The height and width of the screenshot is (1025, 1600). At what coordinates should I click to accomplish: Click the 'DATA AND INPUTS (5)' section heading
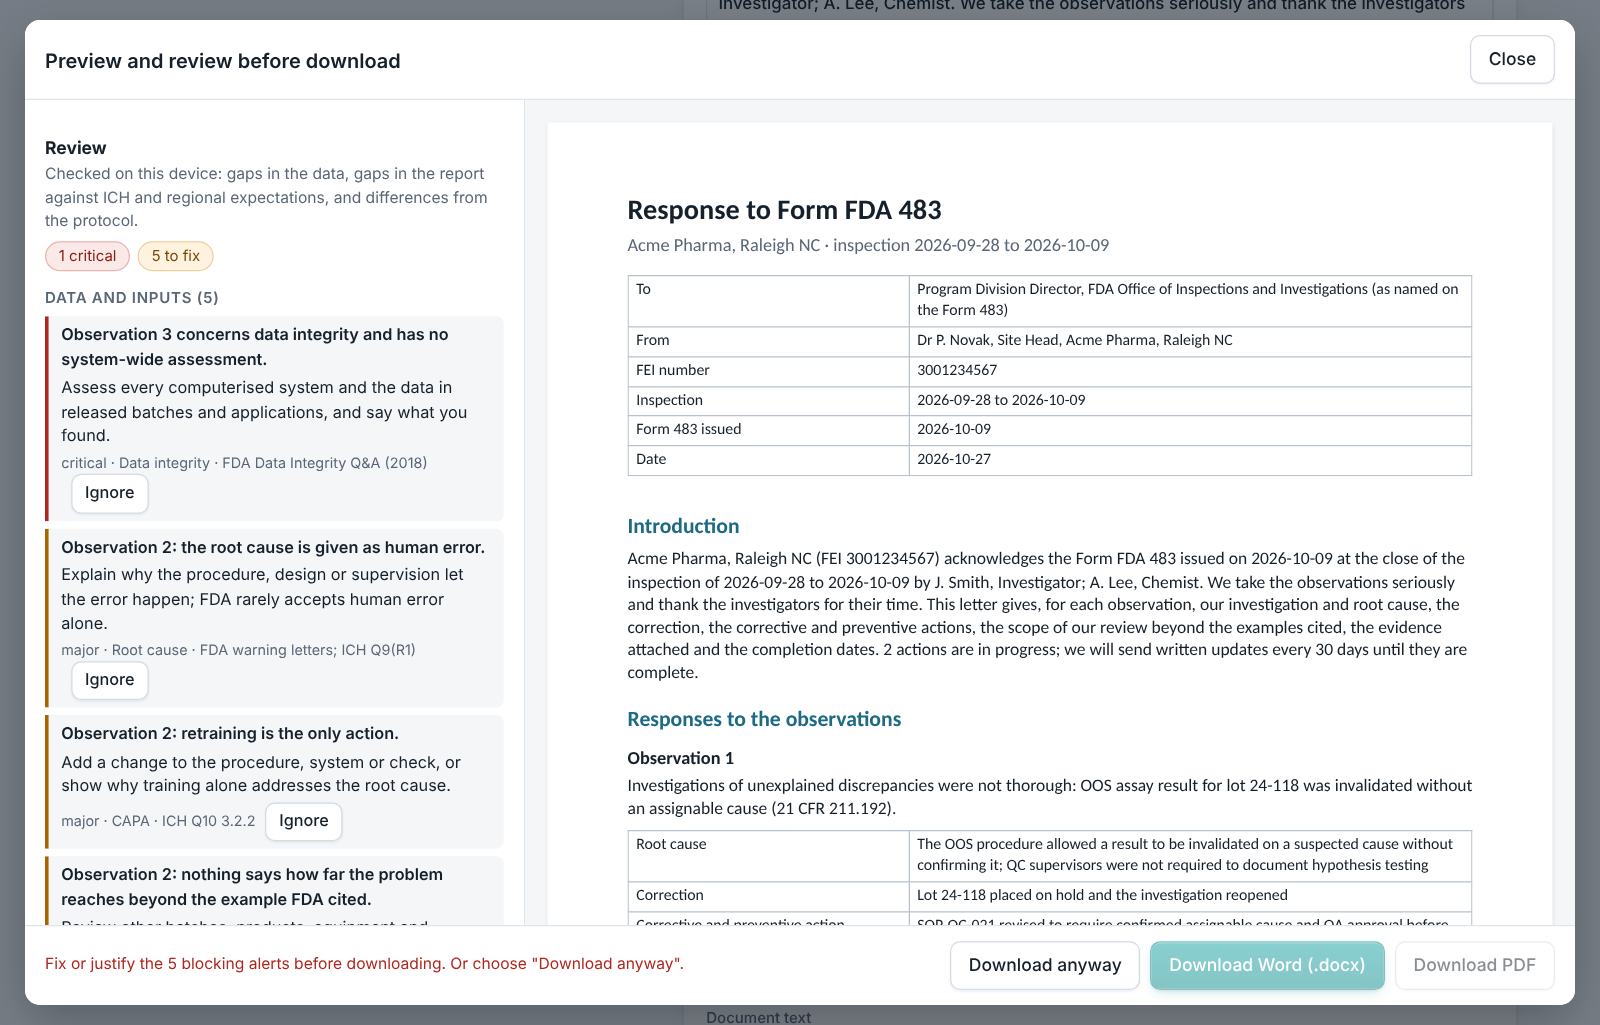(132, 298)
